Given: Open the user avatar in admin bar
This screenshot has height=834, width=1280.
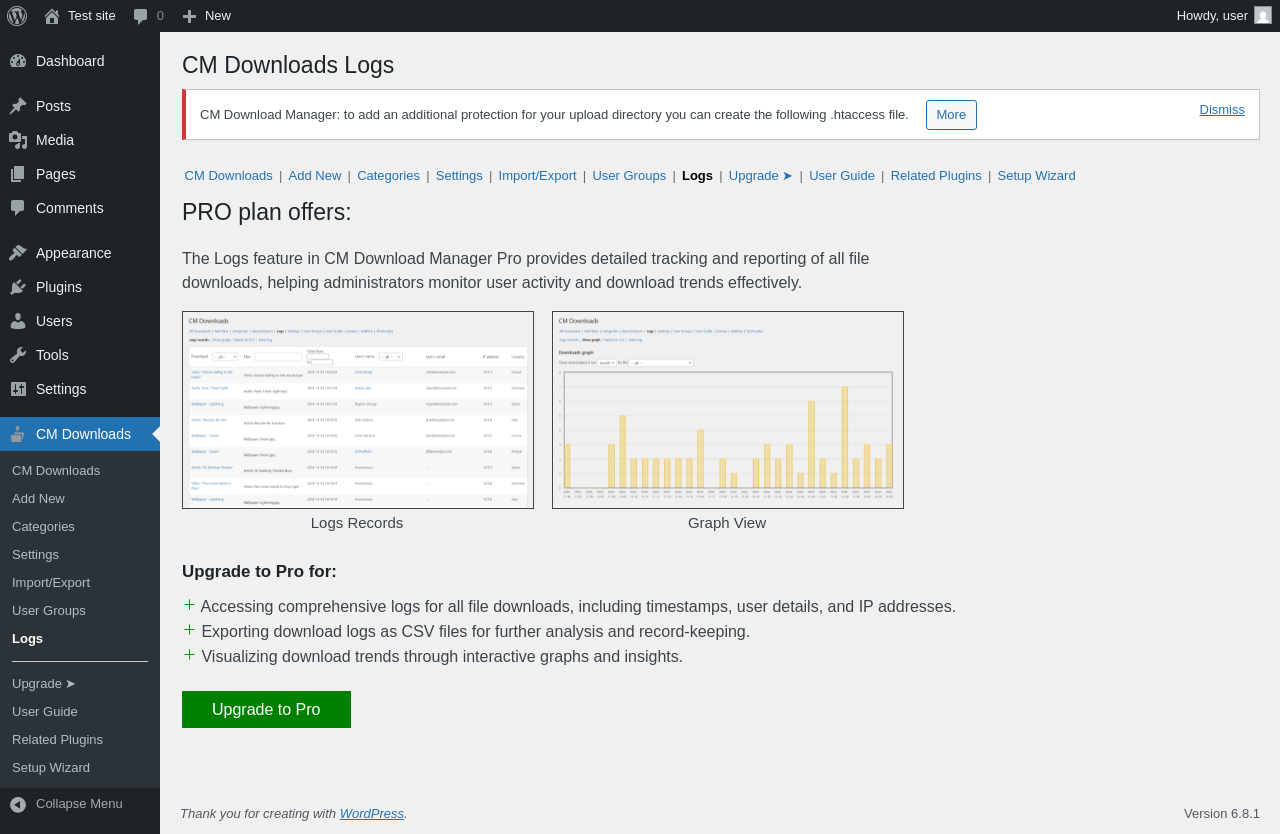Looking at the screenshot, I should (1263, 15).
